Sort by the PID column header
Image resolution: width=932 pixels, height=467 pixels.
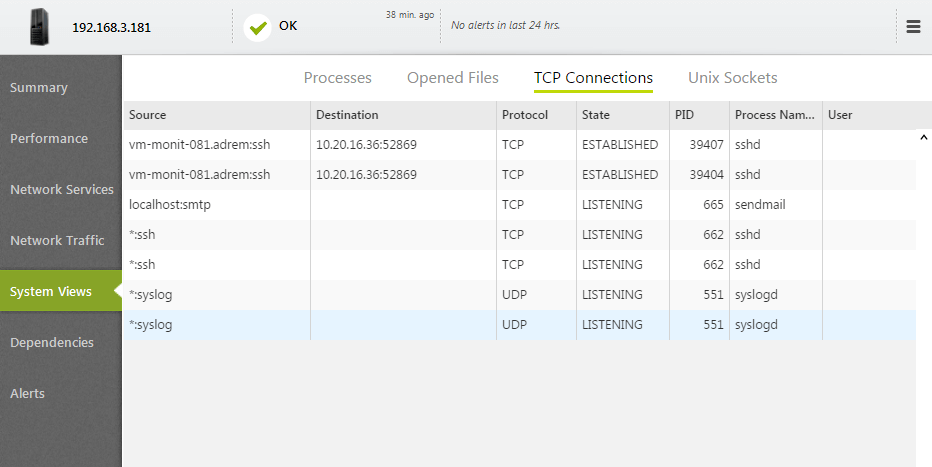(x=700, y=115)
